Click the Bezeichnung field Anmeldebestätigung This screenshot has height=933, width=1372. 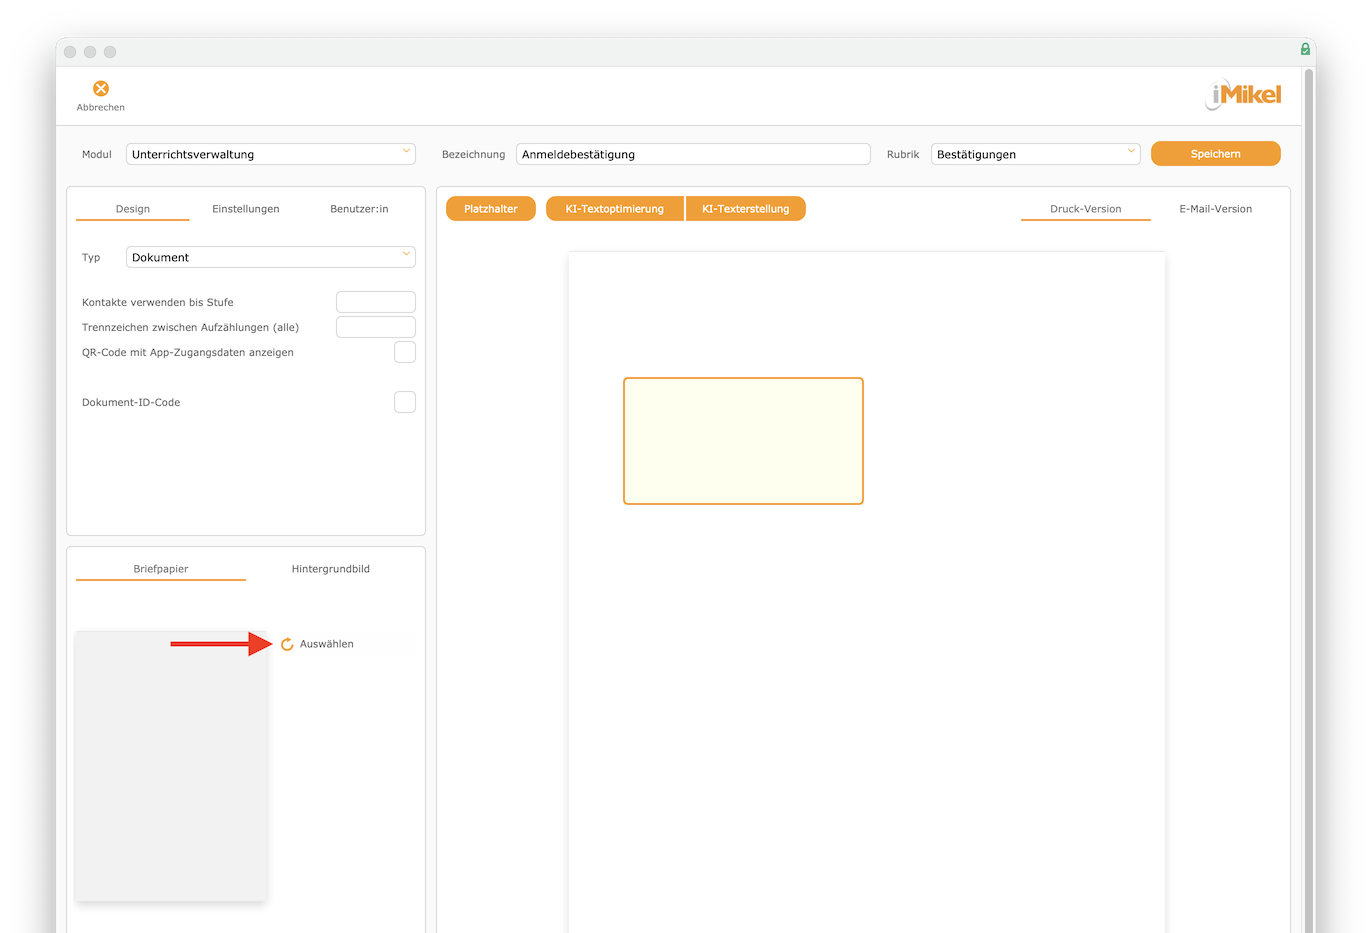click(693, 154)
